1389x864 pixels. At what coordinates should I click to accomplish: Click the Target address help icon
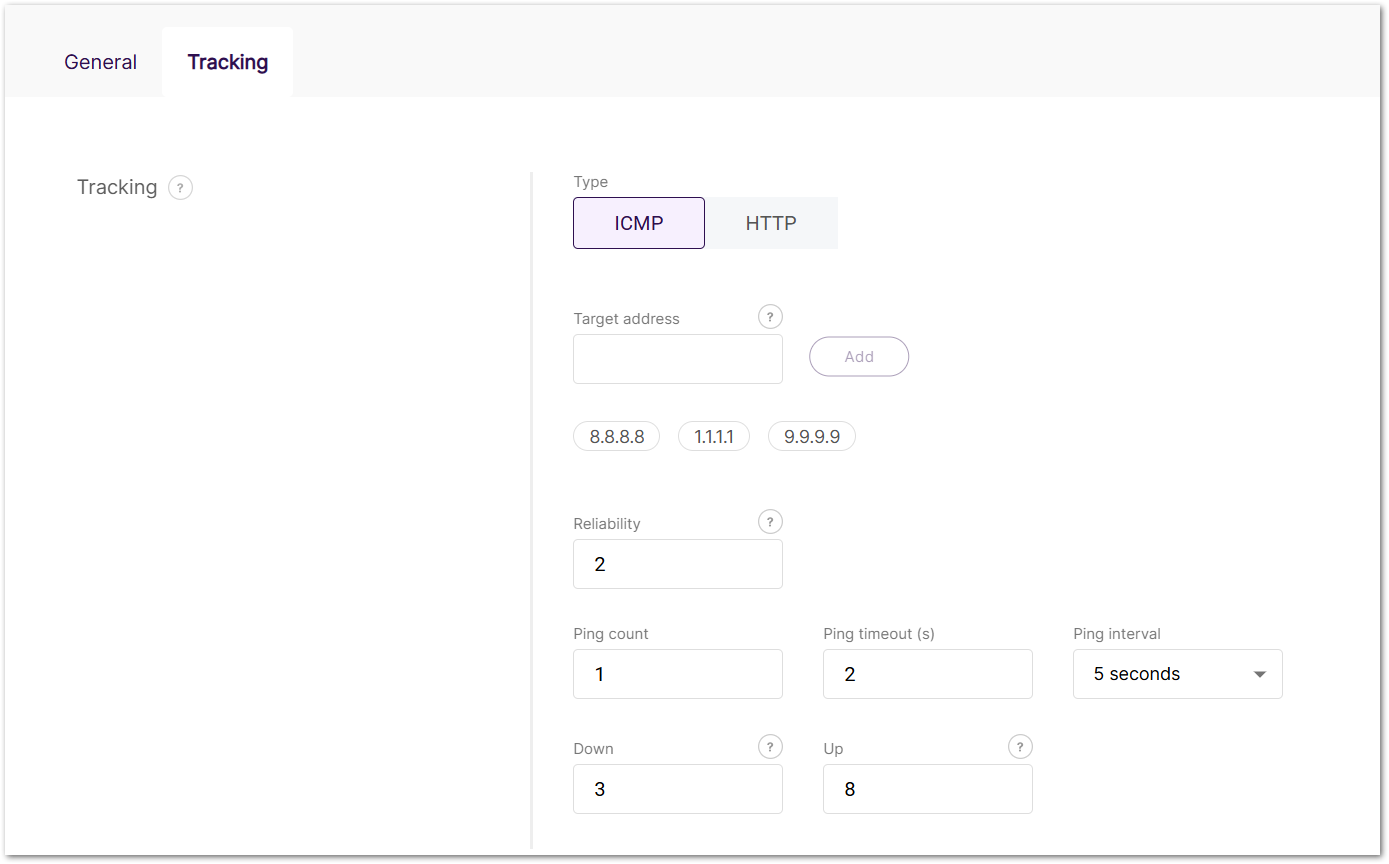coord(769,317)
